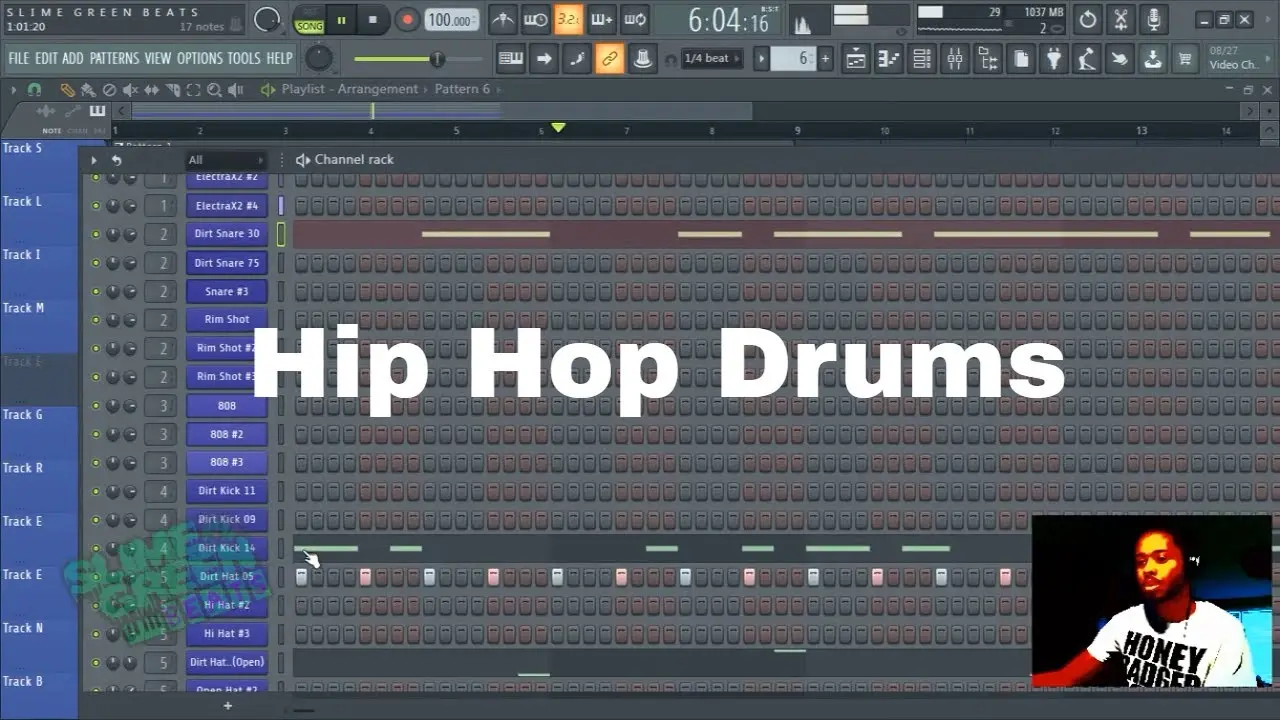Select the 808 #2 channel button
This screenshot has width=1280, height=720.
(226, 435)
